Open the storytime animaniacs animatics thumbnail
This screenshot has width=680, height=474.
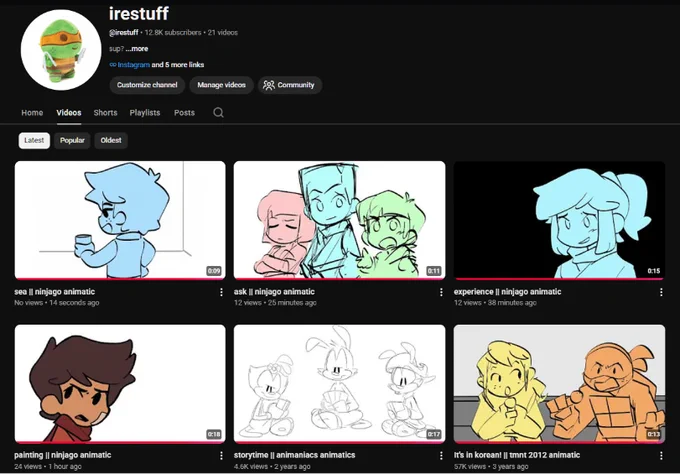point(340,384)
